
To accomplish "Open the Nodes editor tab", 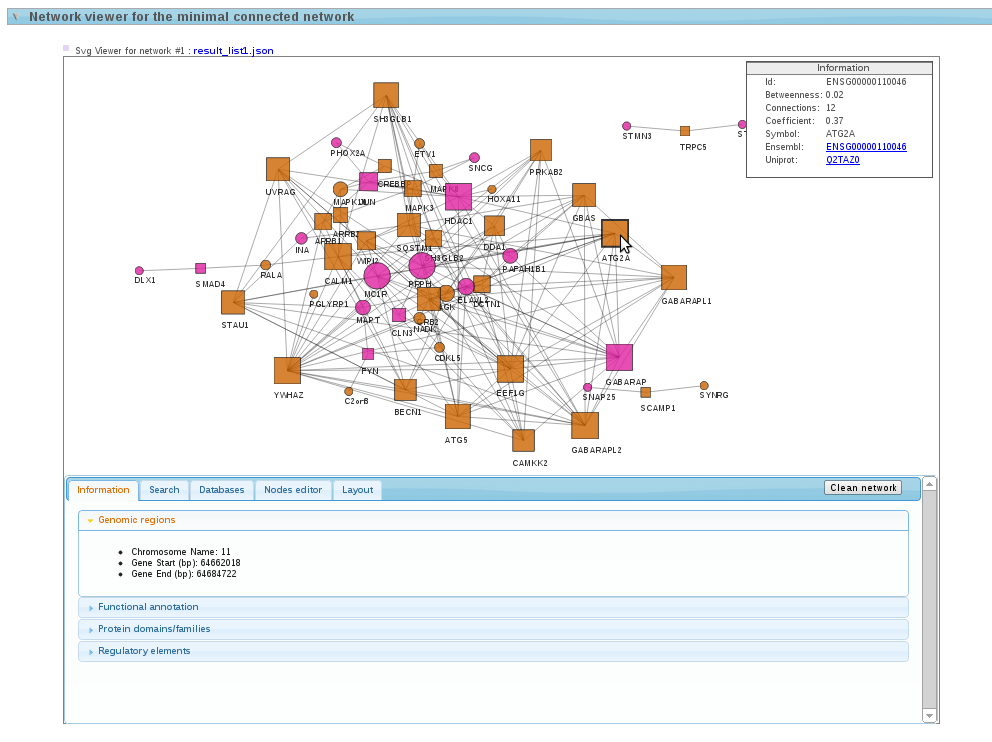I will coord(293,490).
